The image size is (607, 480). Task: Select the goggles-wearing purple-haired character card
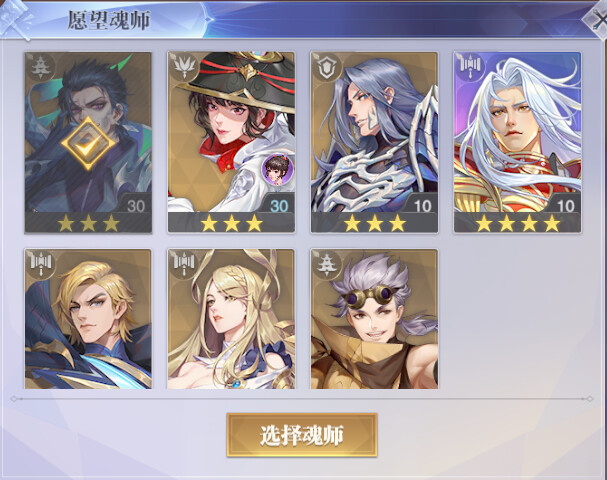tap(374, 319)
